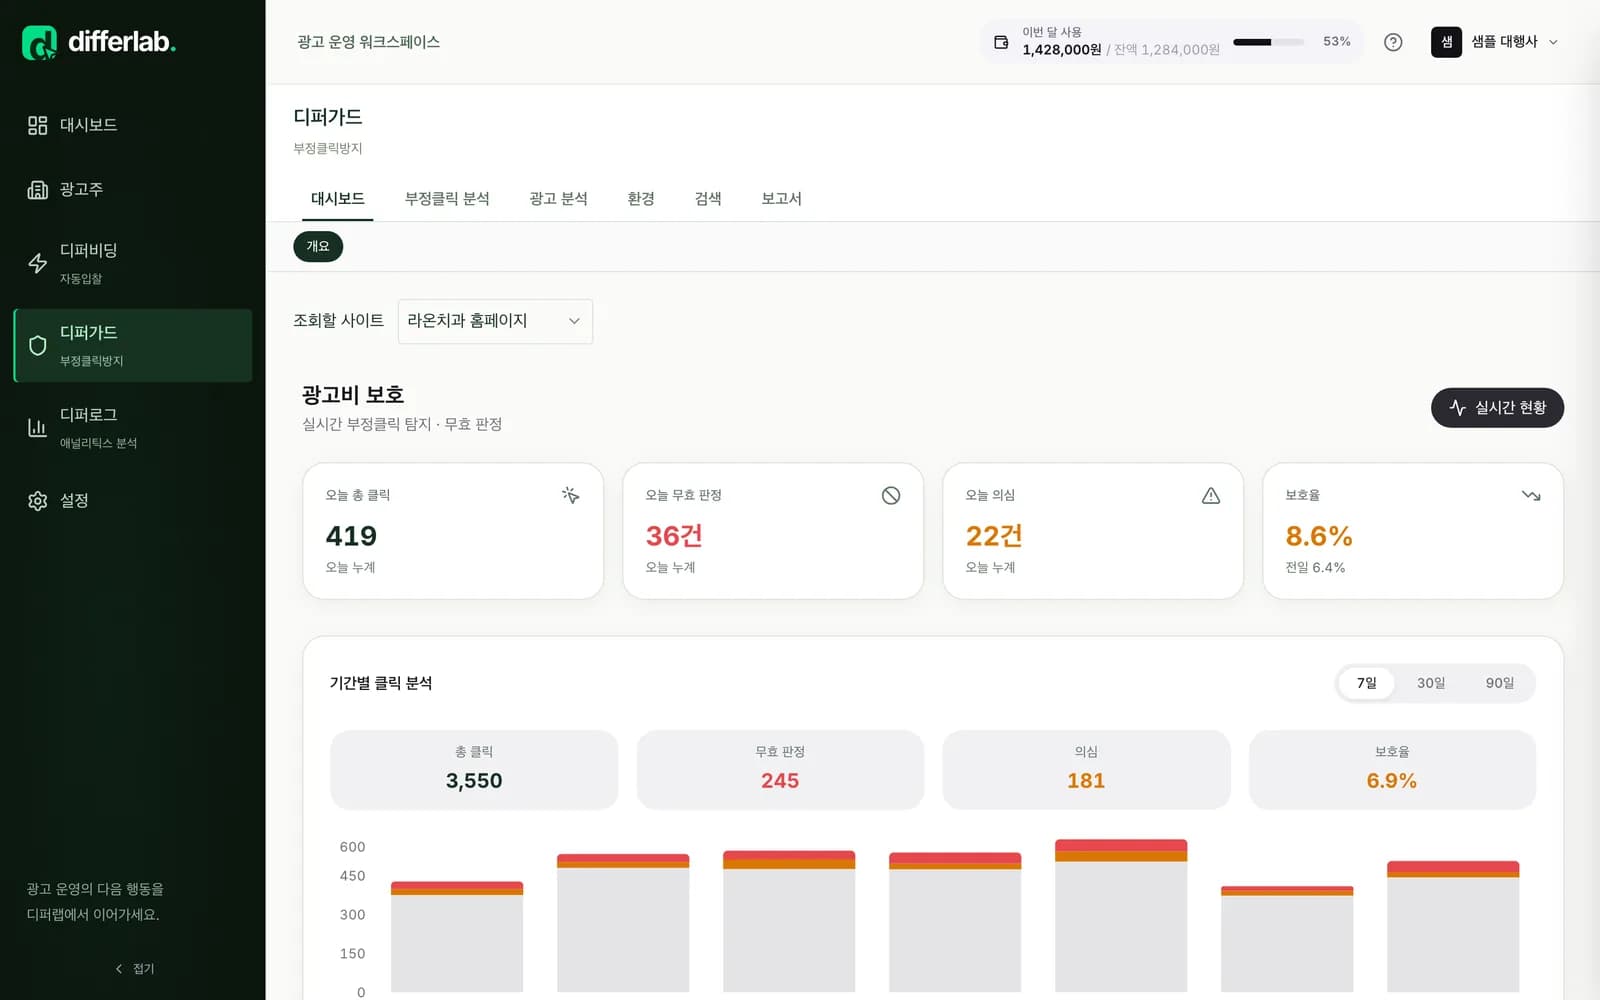Open the 보고서 tab

point(781,198)
